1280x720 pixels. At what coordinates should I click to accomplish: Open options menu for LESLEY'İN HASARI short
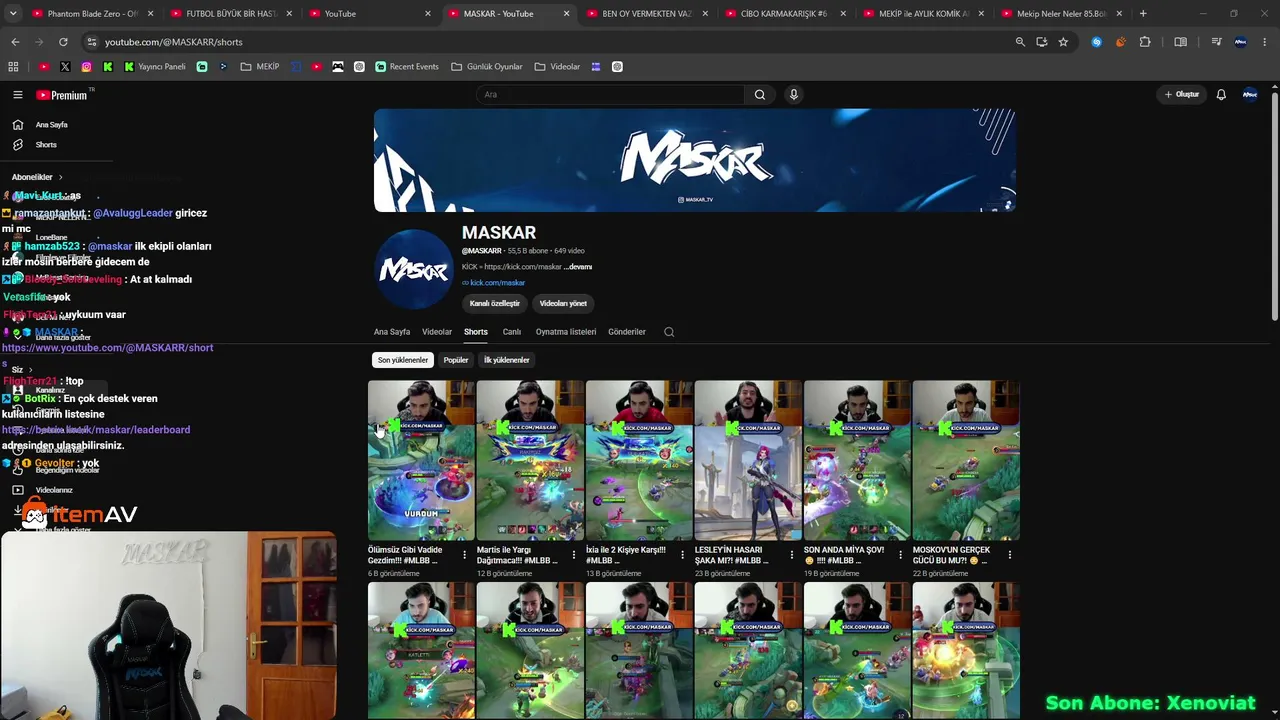[791, 555]
